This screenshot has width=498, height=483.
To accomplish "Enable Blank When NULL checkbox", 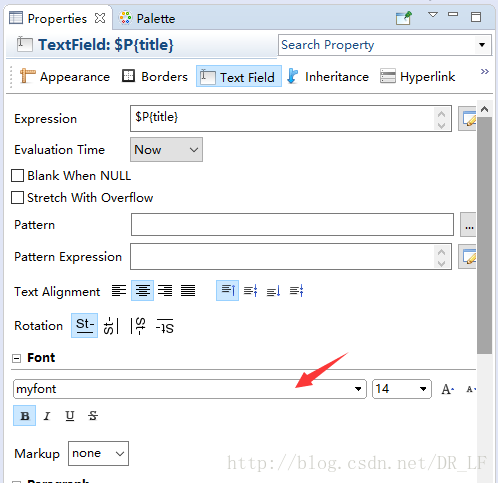I will (x=17, y=176).
